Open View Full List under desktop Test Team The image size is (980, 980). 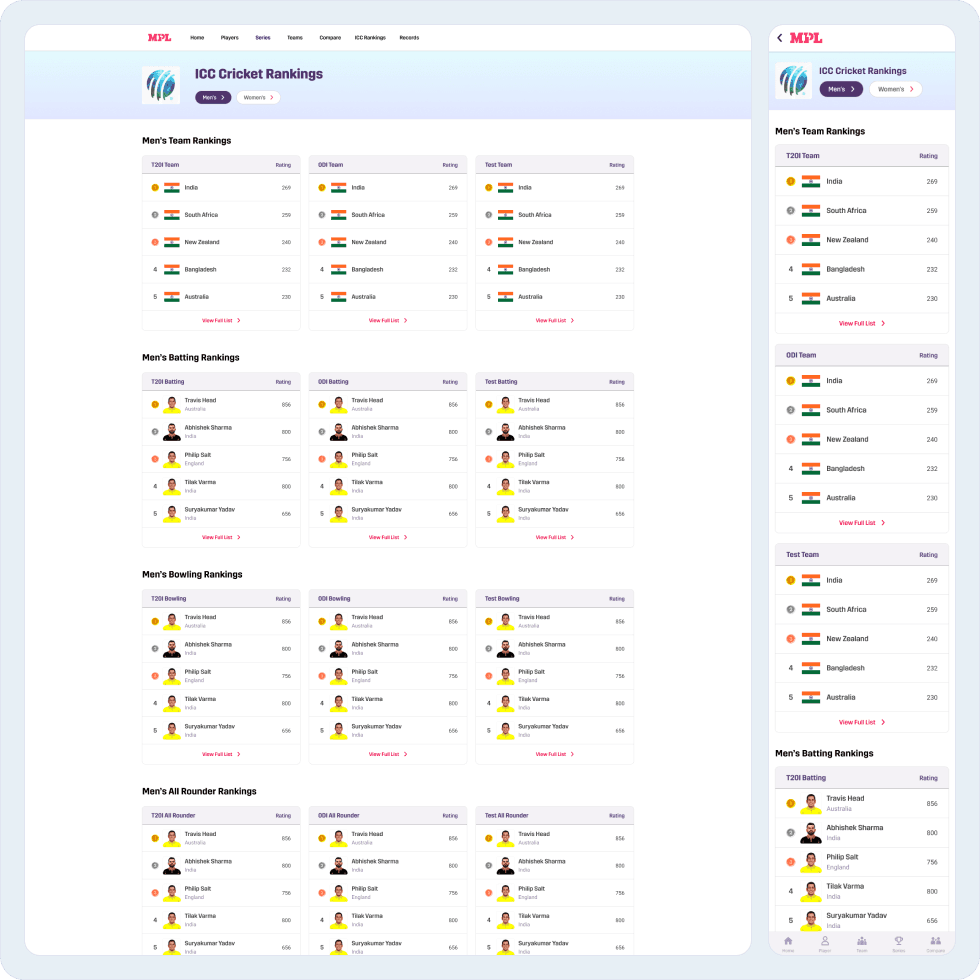coord(555,321)
